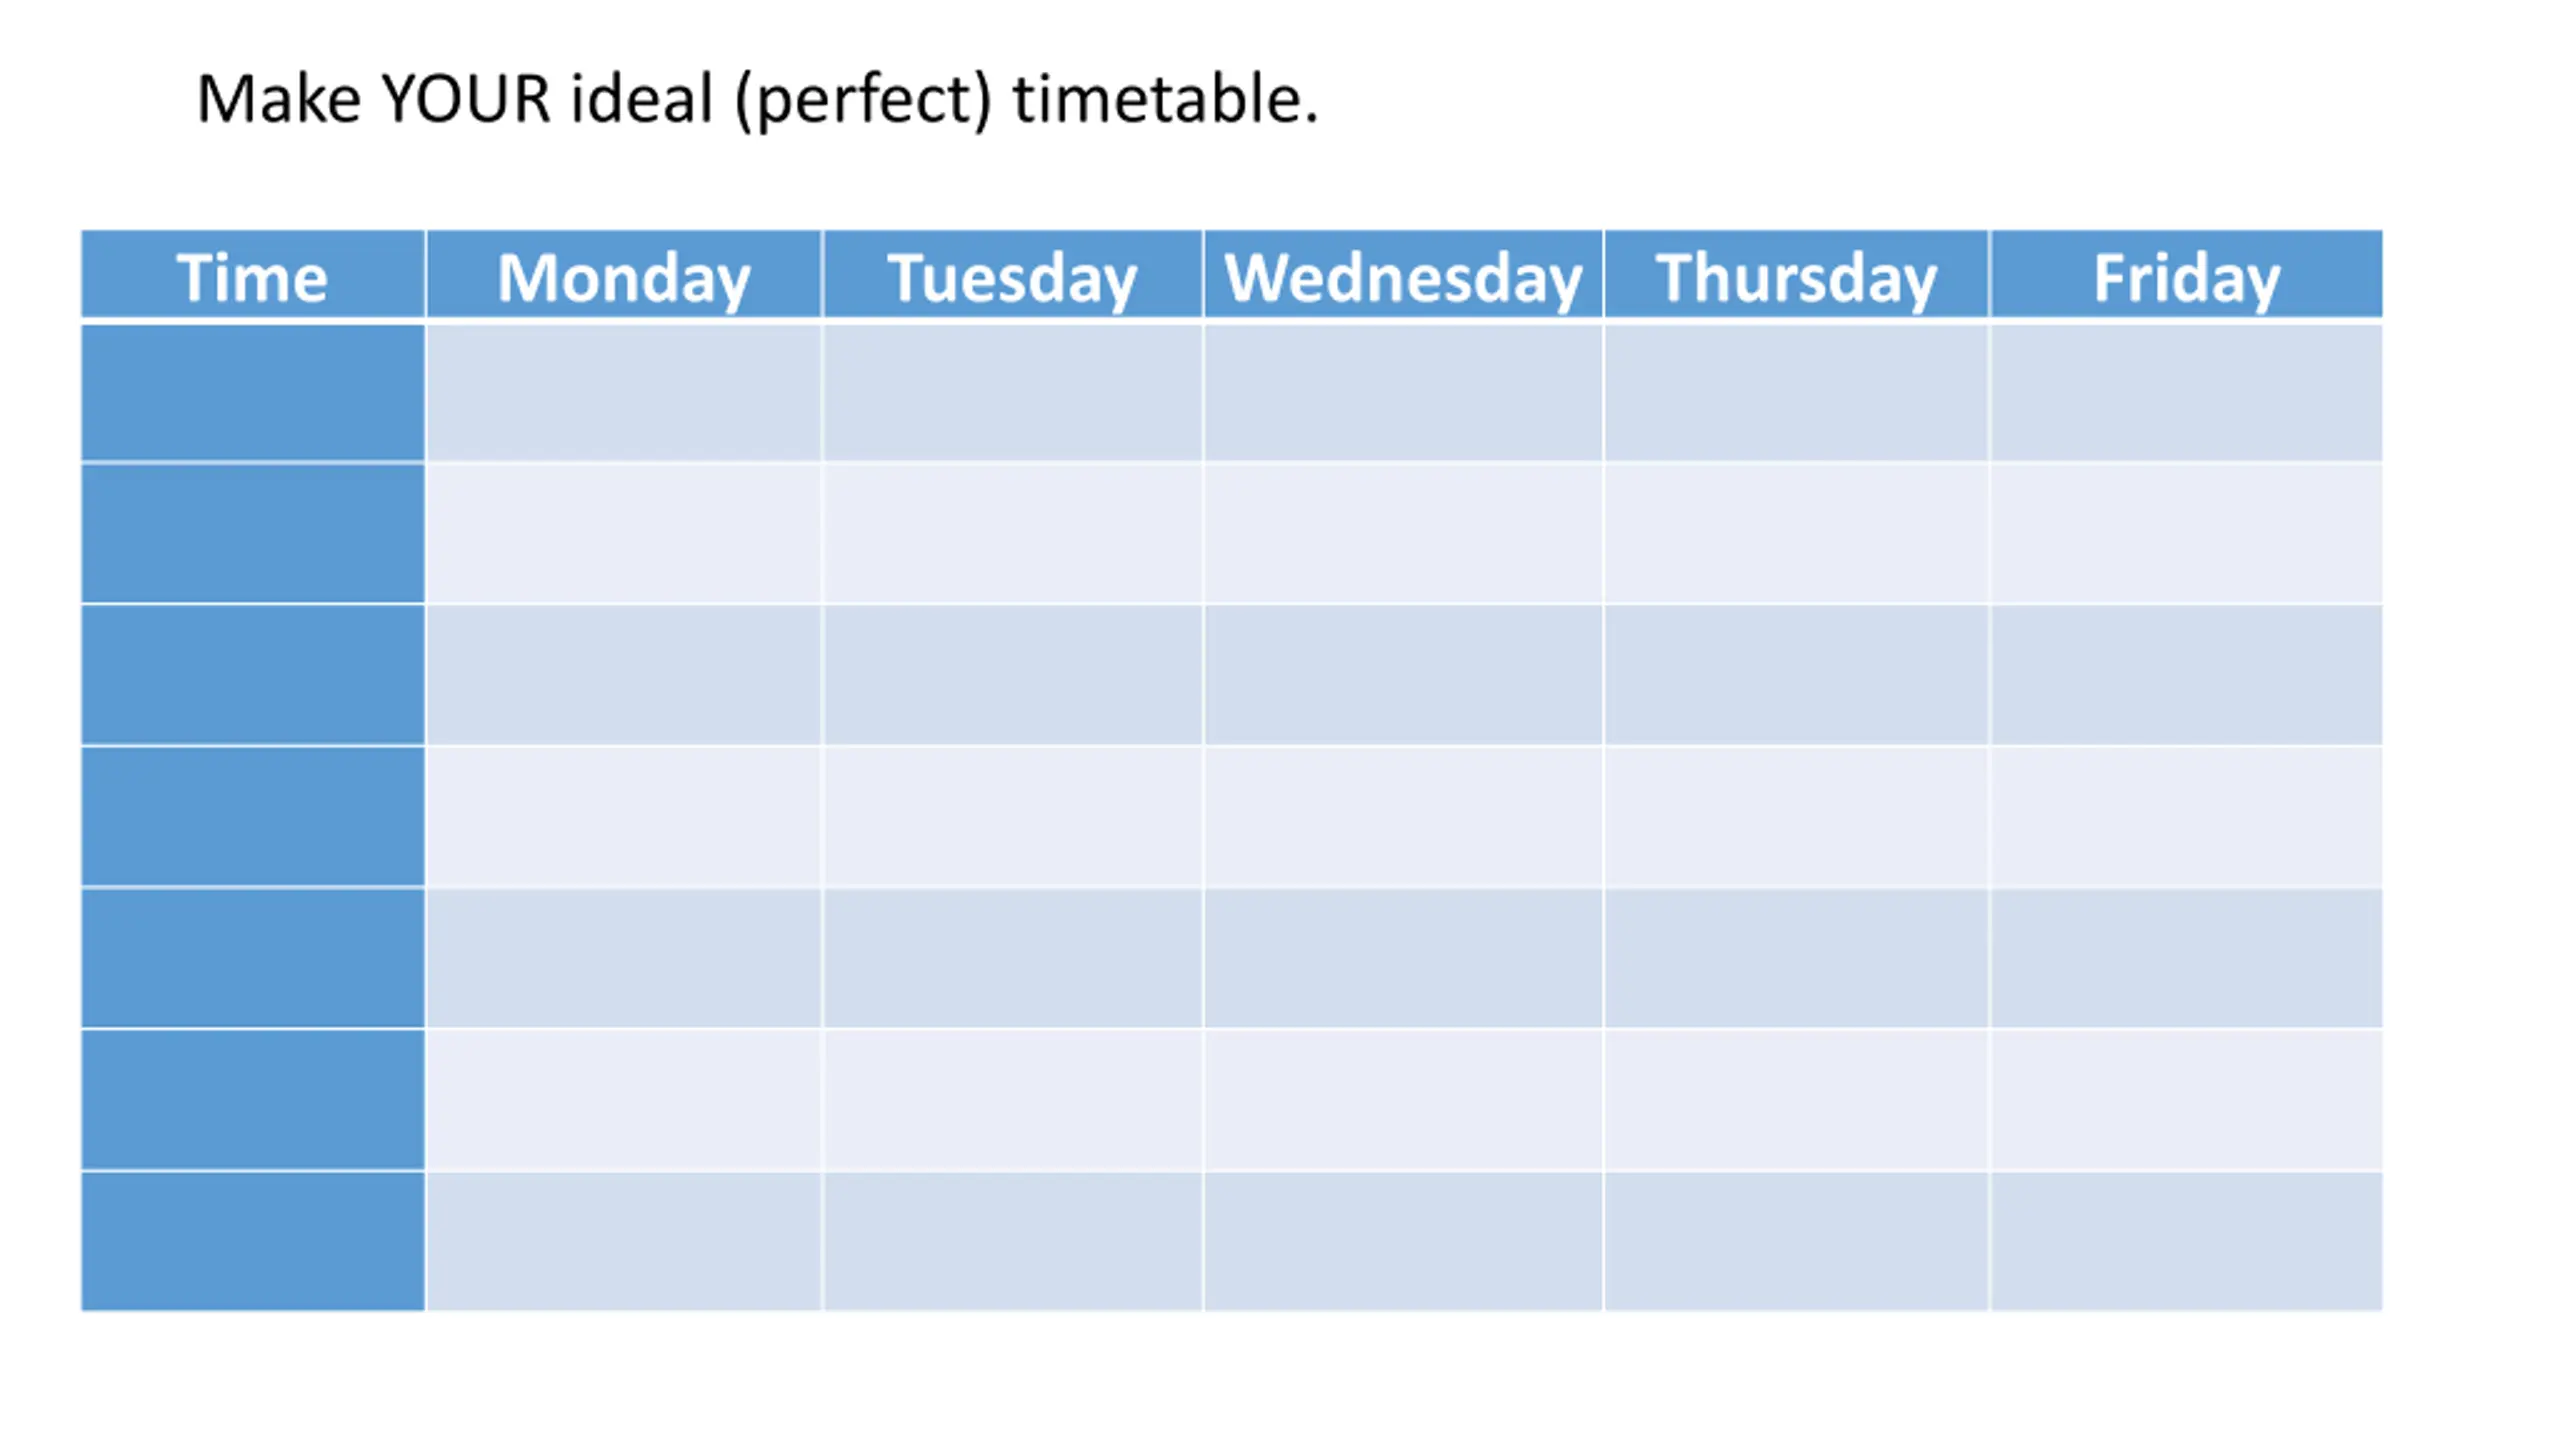Select Time cell in the fourth row

pyautogui.click(x=252, y=816)
